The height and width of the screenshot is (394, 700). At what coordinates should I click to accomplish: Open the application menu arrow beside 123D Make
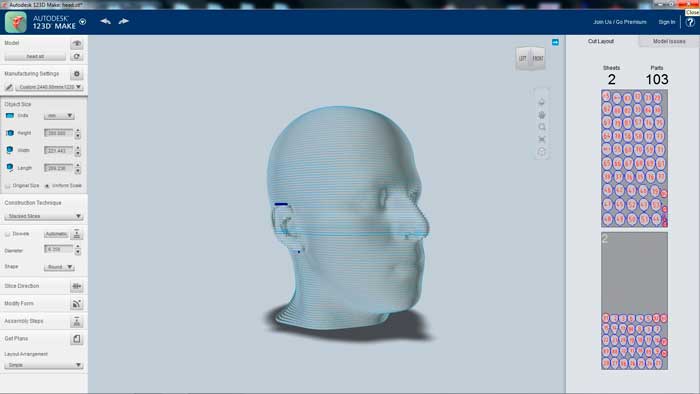[x=83, y=21]
